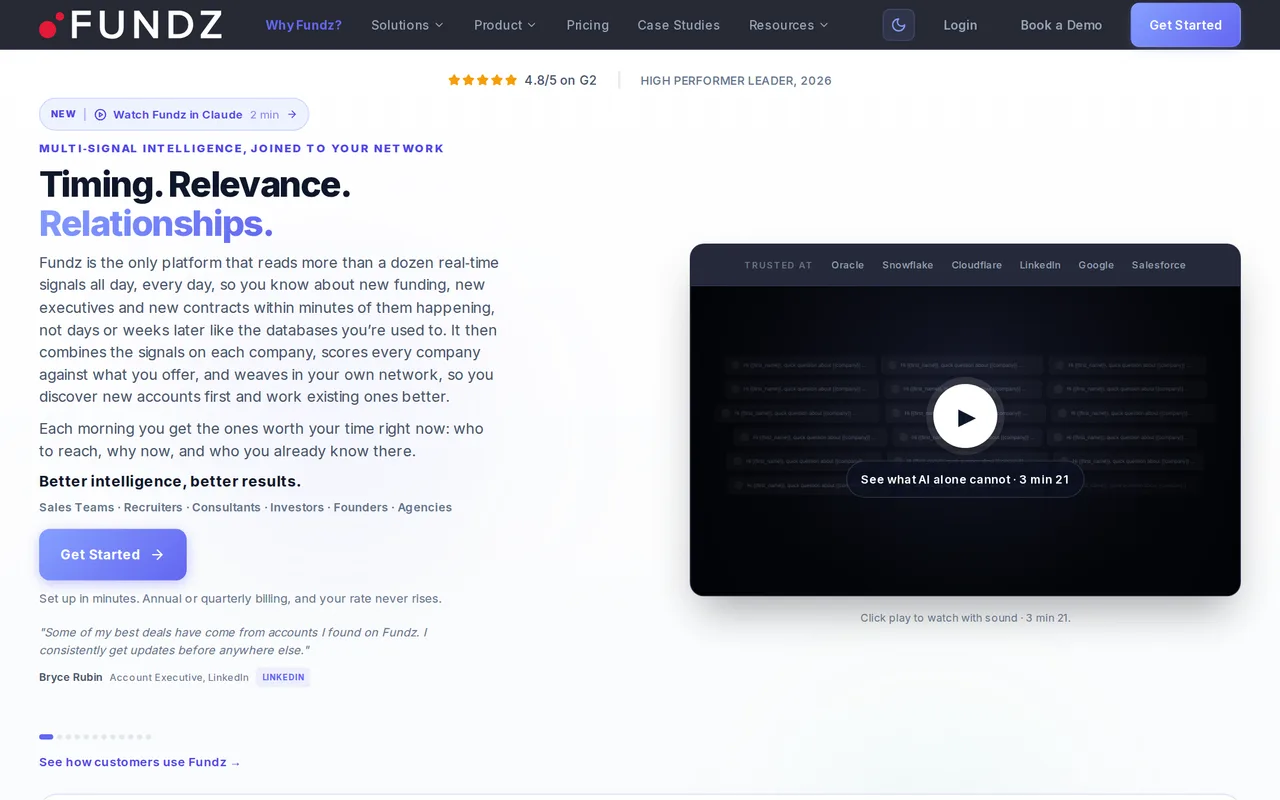This screenshot has height=800, width=1280.
Task: Click the Bryce Rubin testimonial name
Action: pos(71,677)
